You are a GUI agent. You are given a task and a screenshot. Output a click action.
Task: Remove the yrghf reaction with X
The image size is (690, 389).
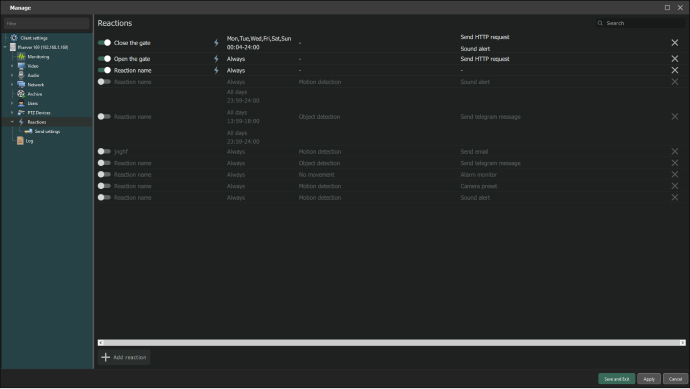(675, 151)
